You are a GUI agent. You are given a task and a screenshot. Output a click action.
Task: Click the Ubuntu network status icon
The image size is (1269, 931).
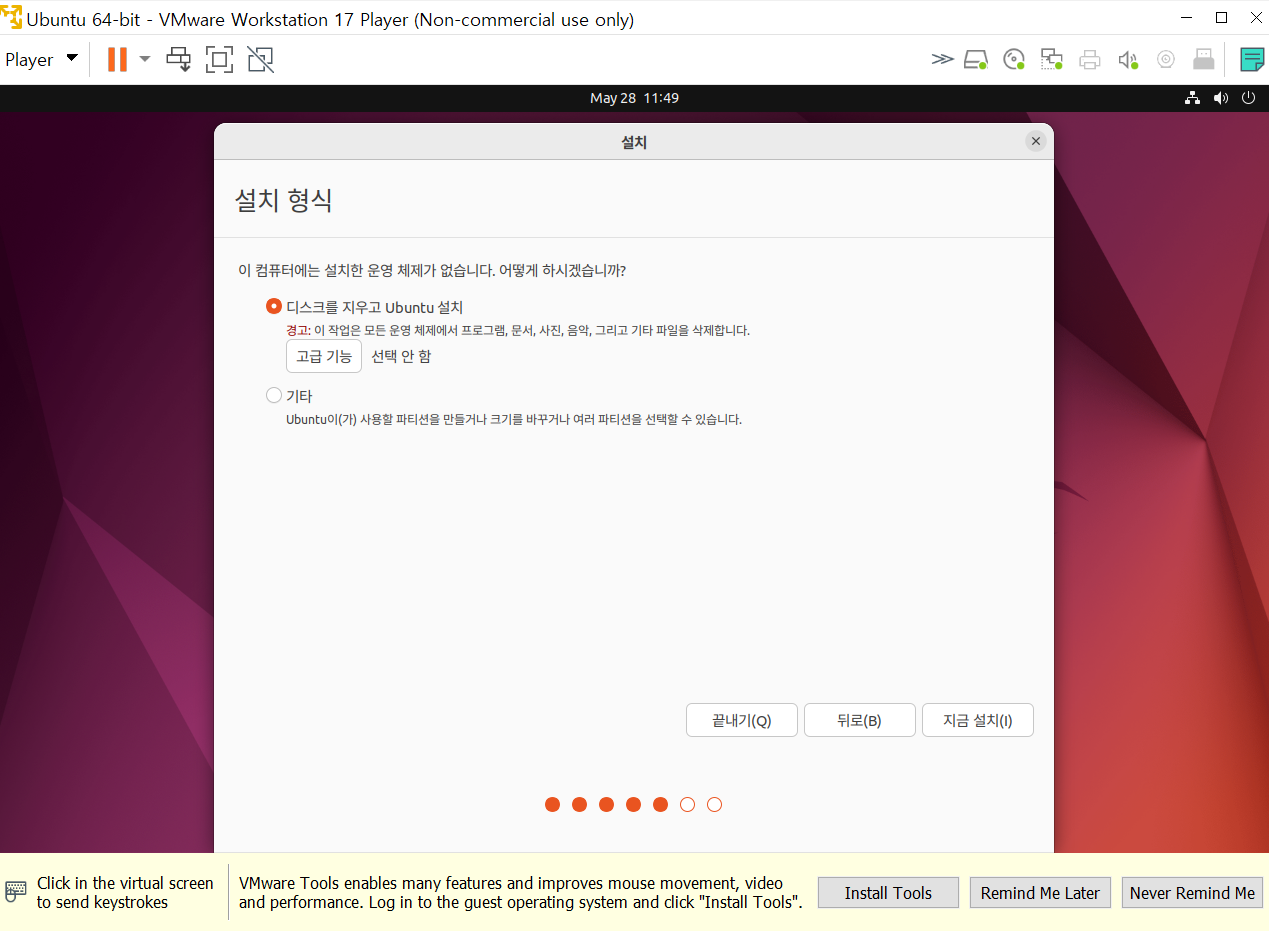[x=1192, y=98]
